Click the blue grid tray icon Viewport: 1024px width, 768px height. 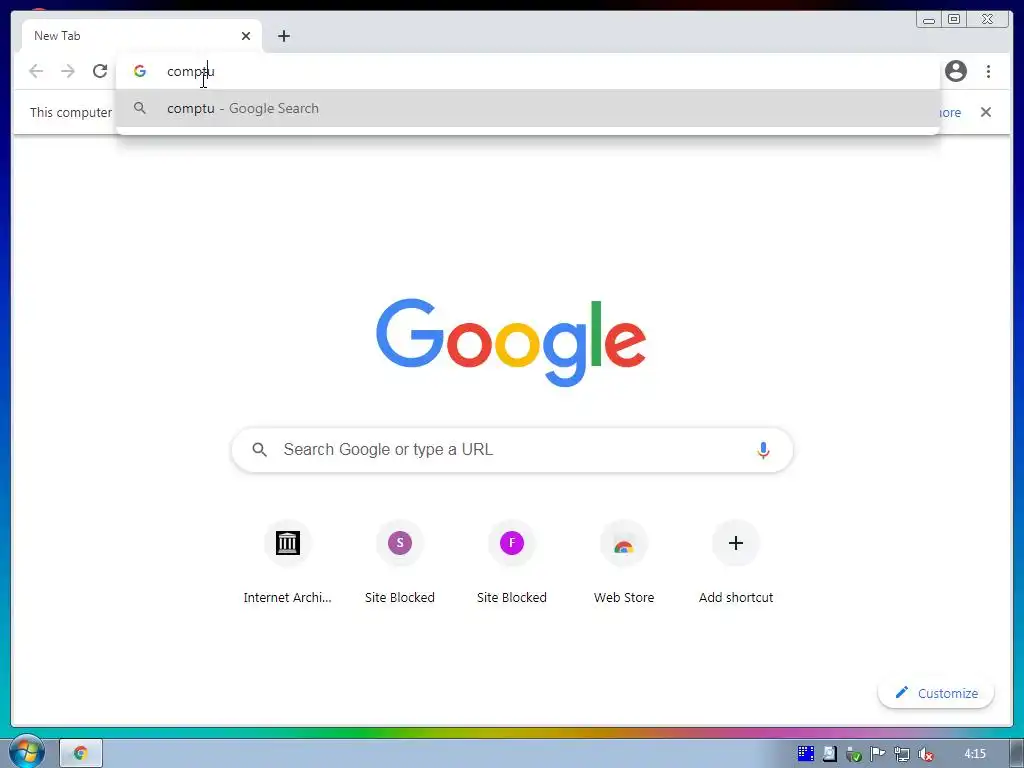805,754
